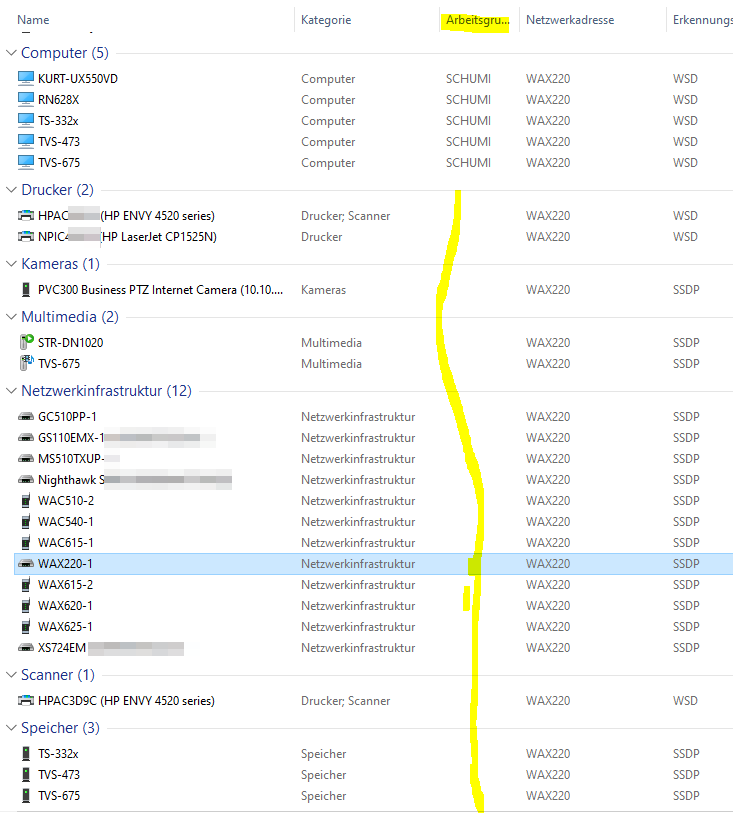Select the TVS-675 storage device icon under Speicher
733x813 pixels.
coord(26,795)
